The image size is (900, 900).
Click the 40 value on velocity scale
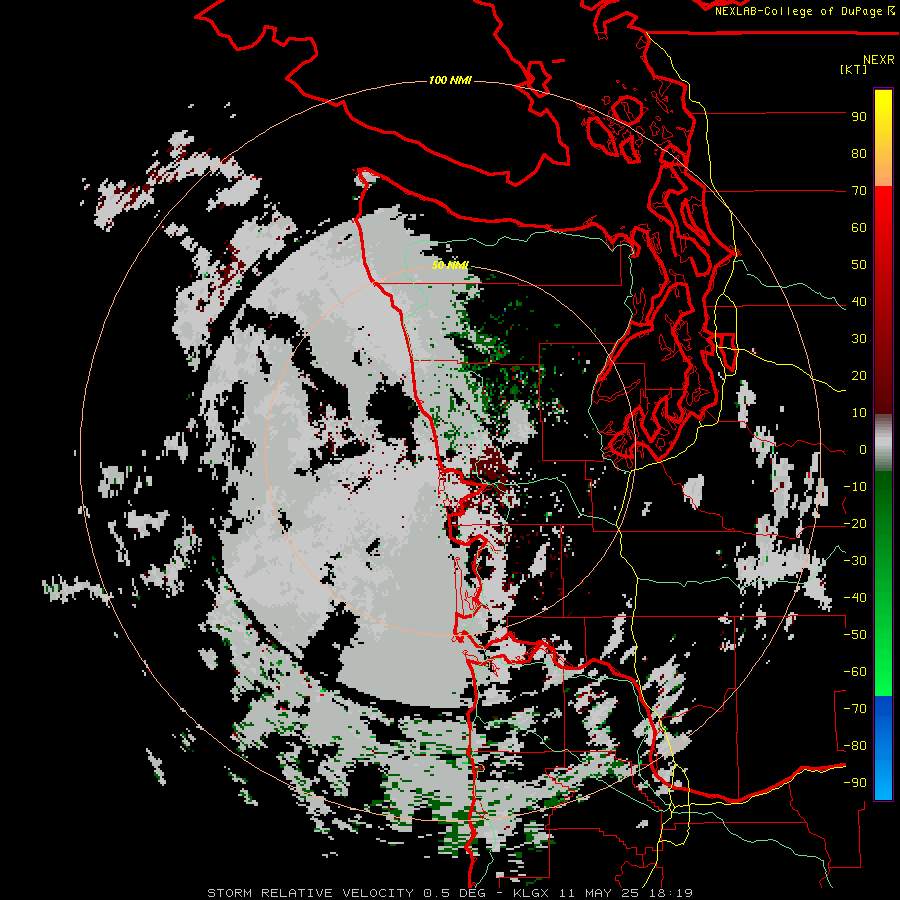tap(859, 302)
